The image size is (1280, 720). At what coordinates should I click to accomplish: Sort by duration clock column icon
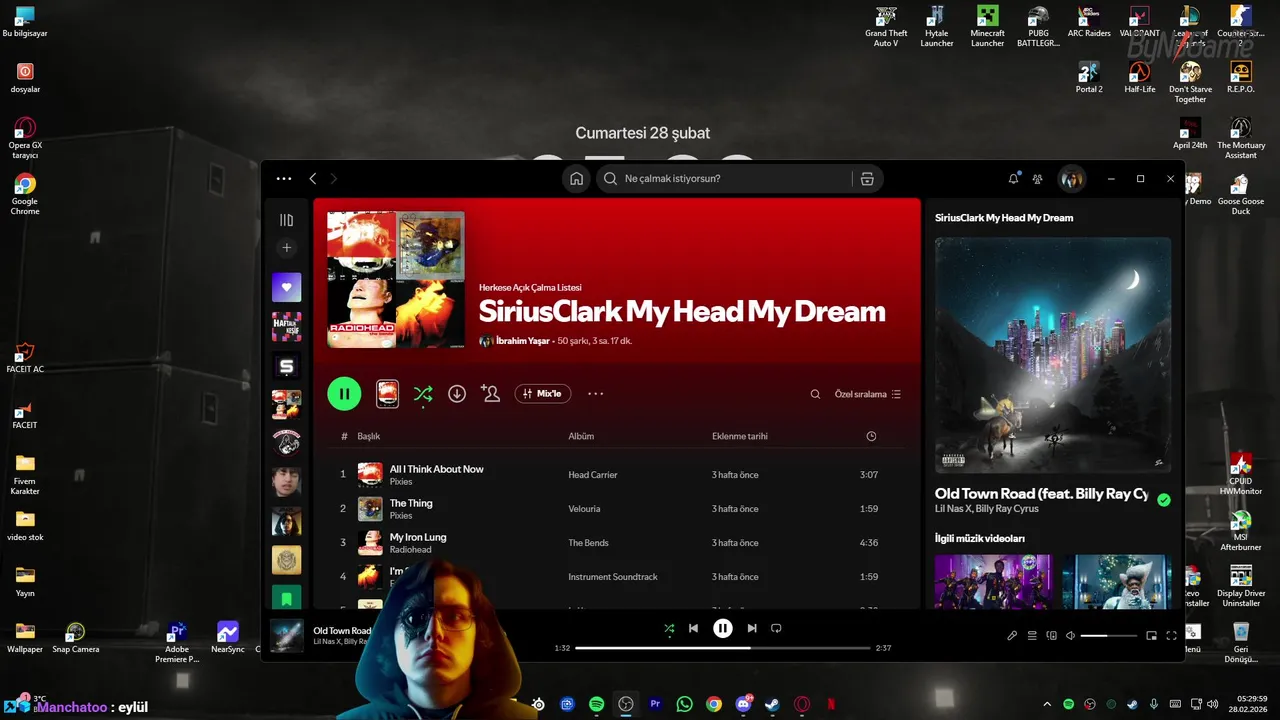click(871, 436)
